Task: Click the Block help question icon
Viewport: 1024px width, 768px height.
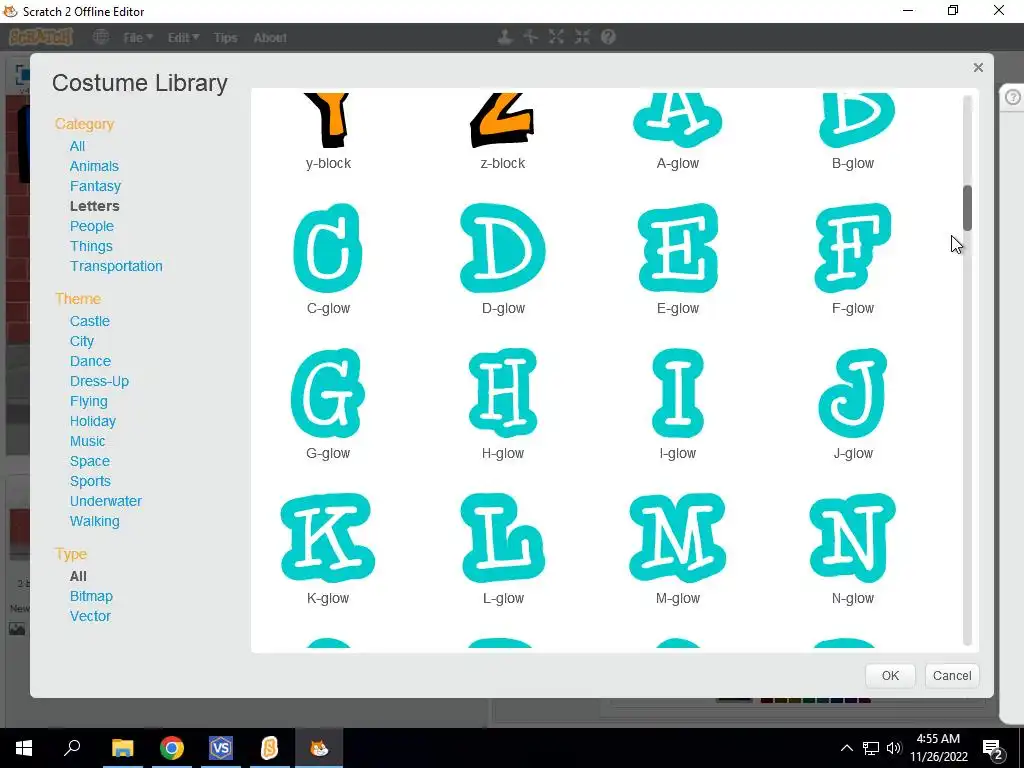Action: coord(609,37)
